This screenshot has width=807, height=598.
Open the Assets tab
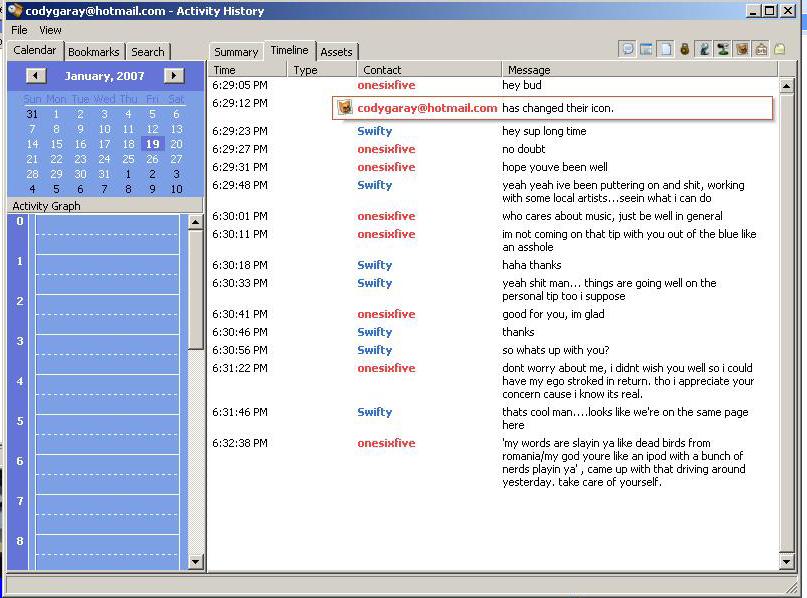(336, 52)
